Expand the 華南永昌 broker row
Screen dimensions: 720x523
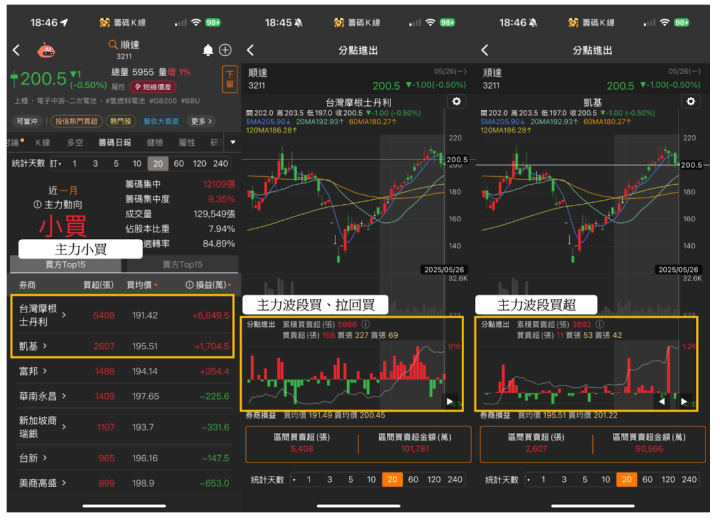[x=124, y=396]
